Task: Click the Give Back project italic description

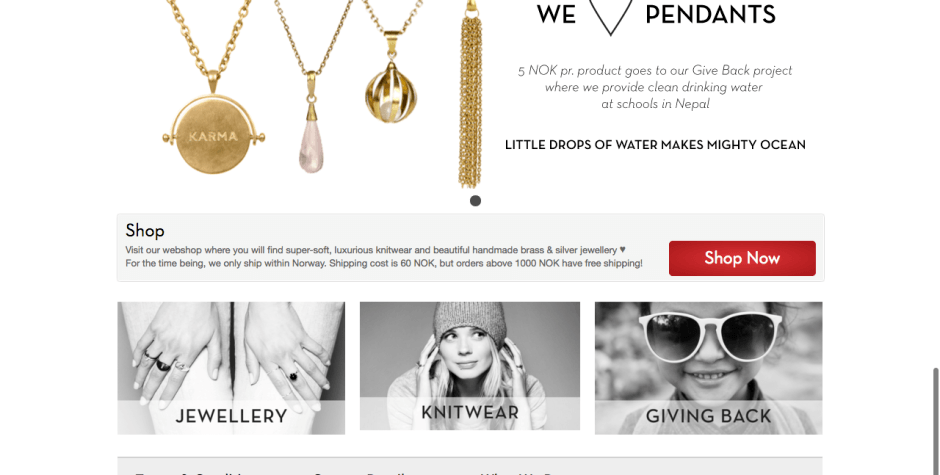Action: tap(655, 87)
